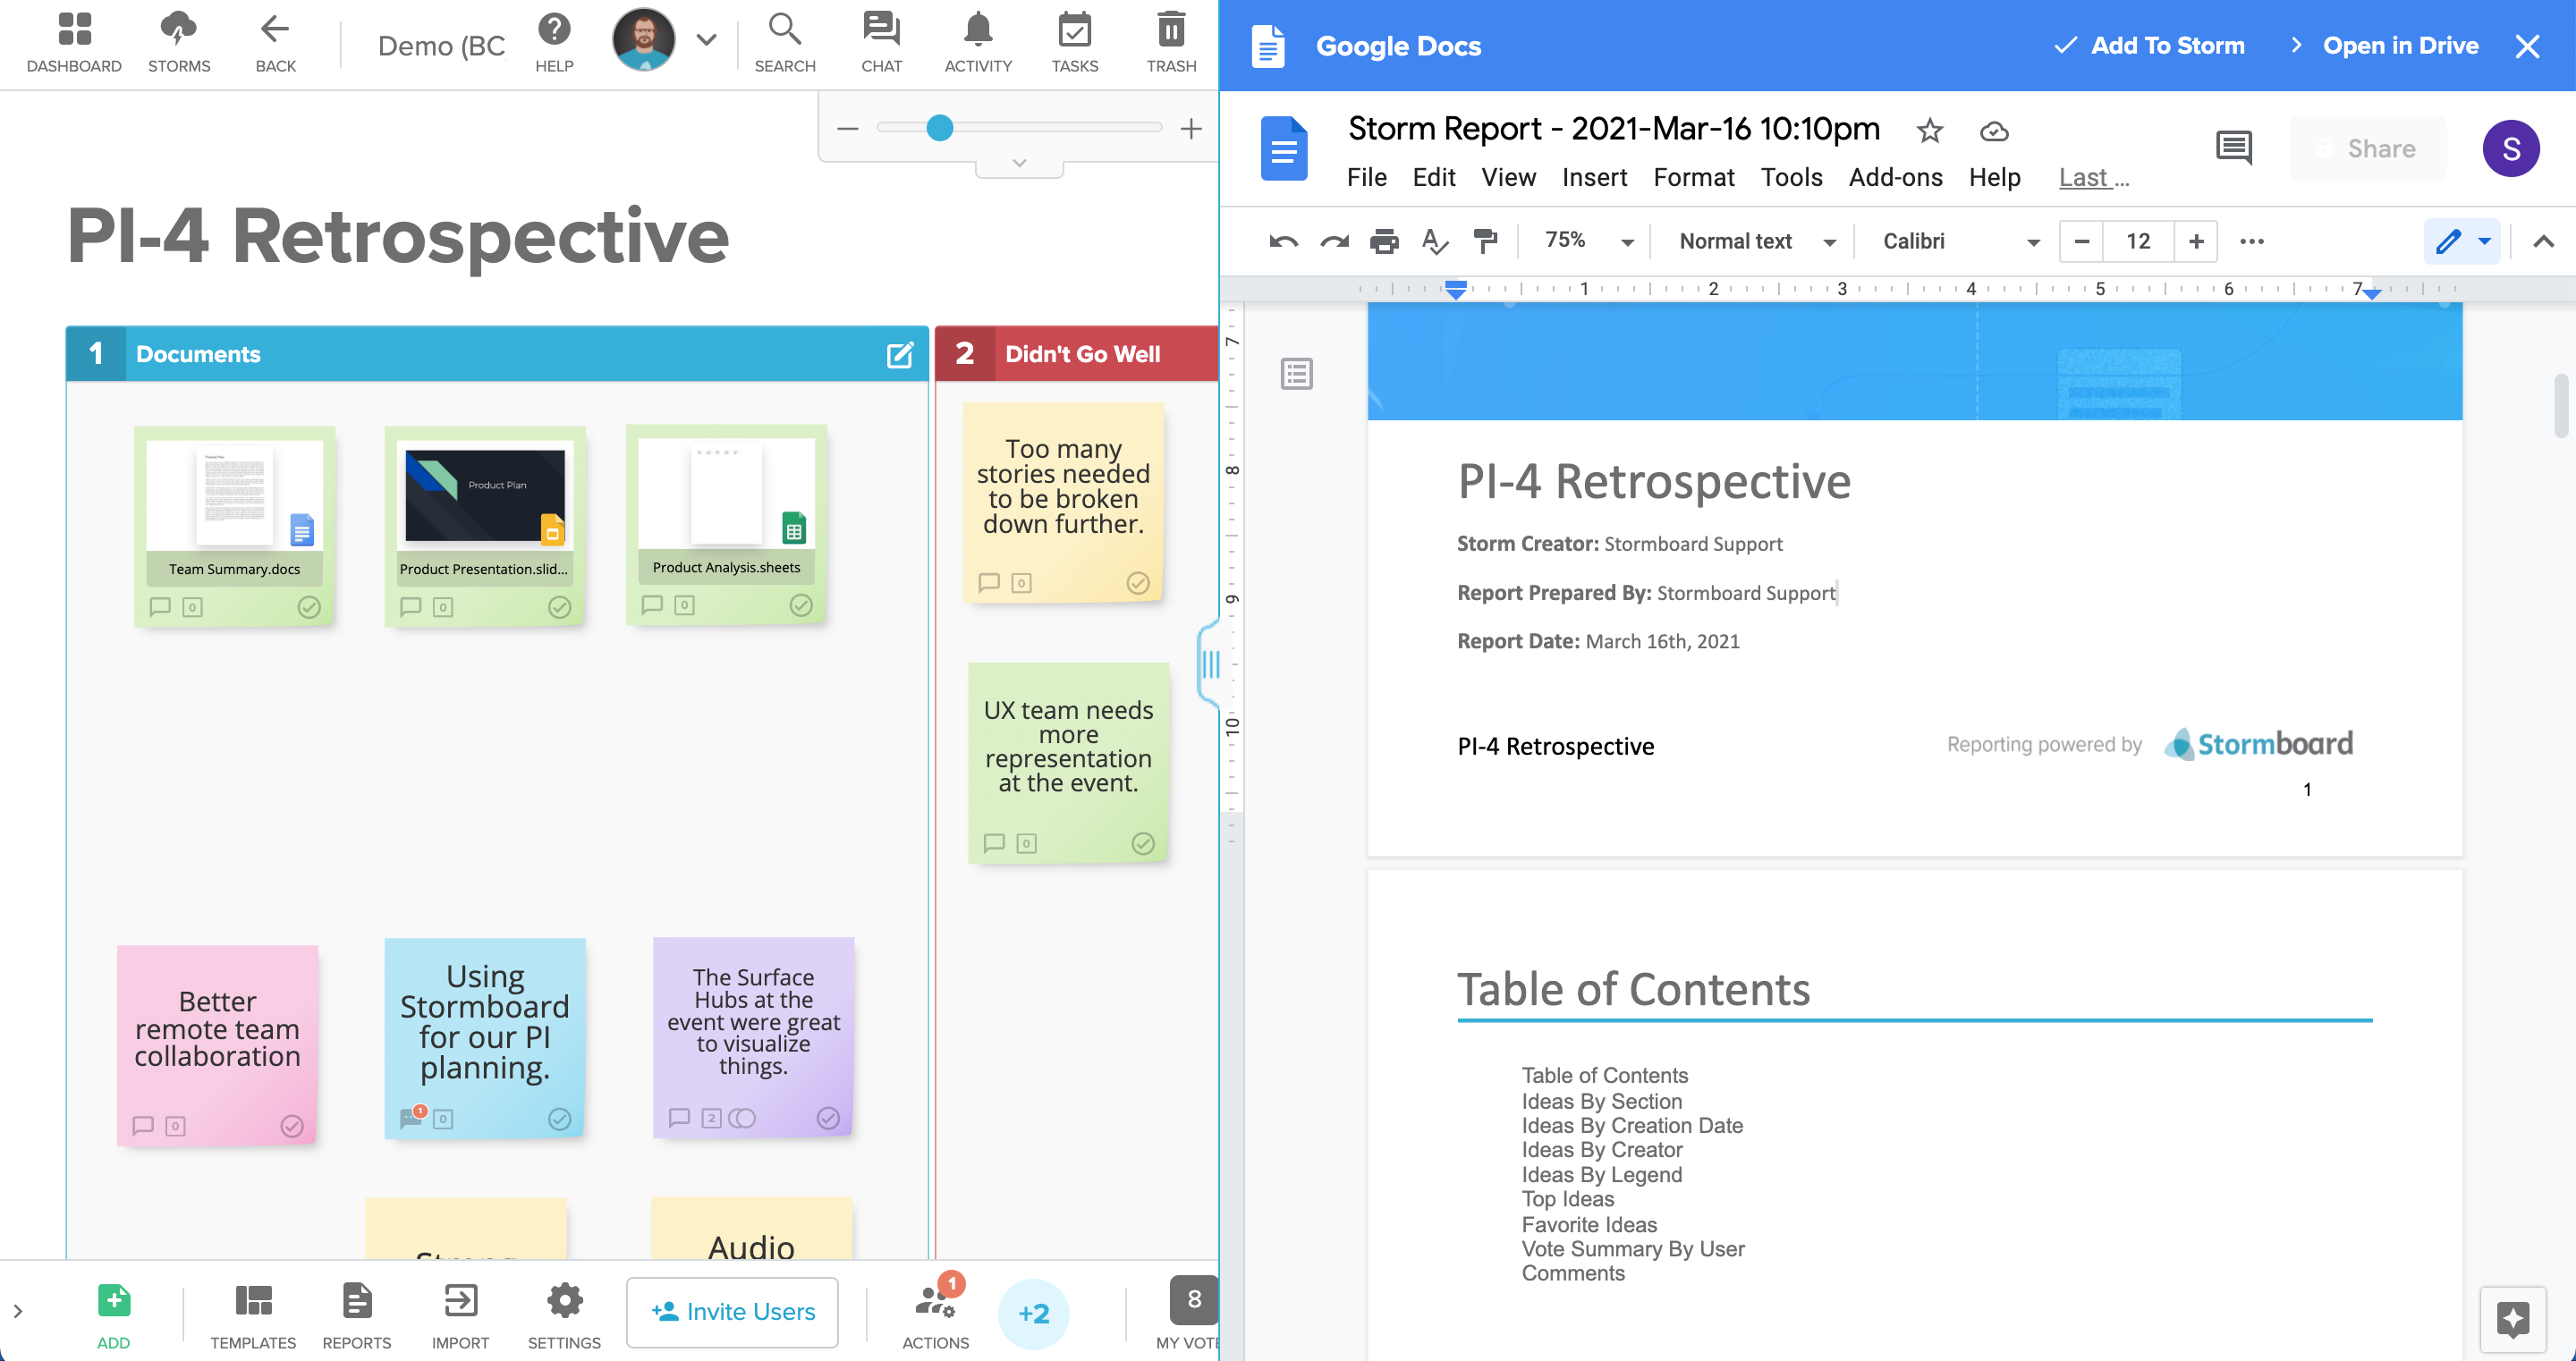Click Add To Storm button in header
The width and height of the screenshot is (2576, 1361).
pyautogui.click(x=2150, y=46)
